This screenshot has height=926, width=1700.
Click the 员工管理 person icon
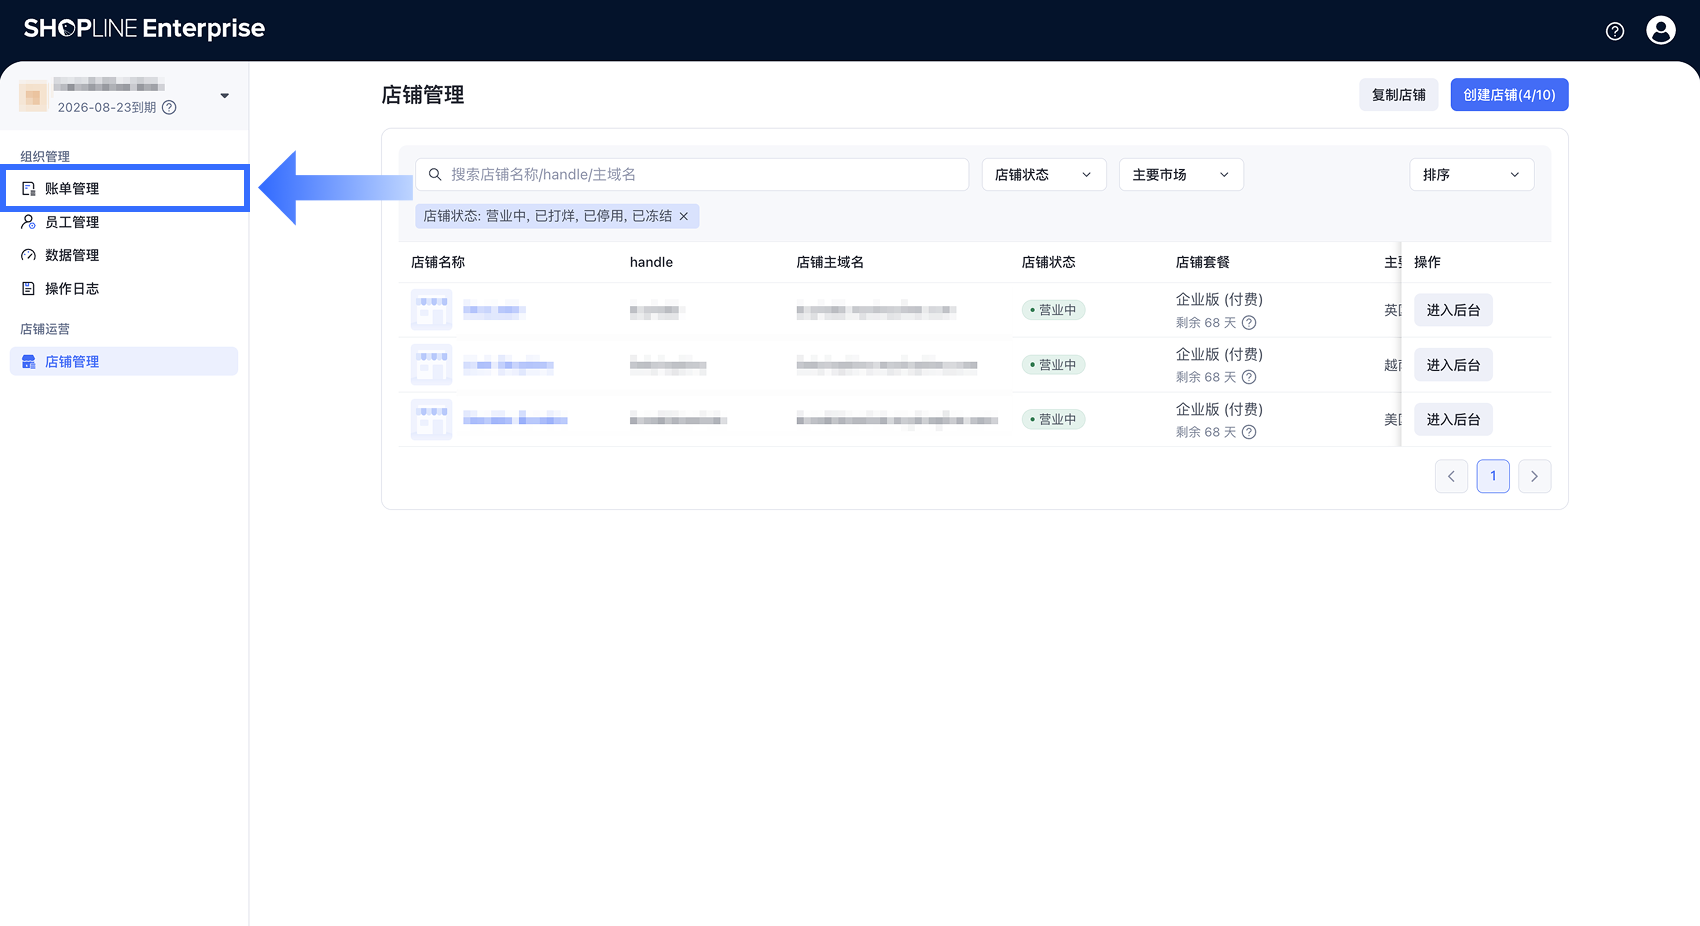pos(29,222)
